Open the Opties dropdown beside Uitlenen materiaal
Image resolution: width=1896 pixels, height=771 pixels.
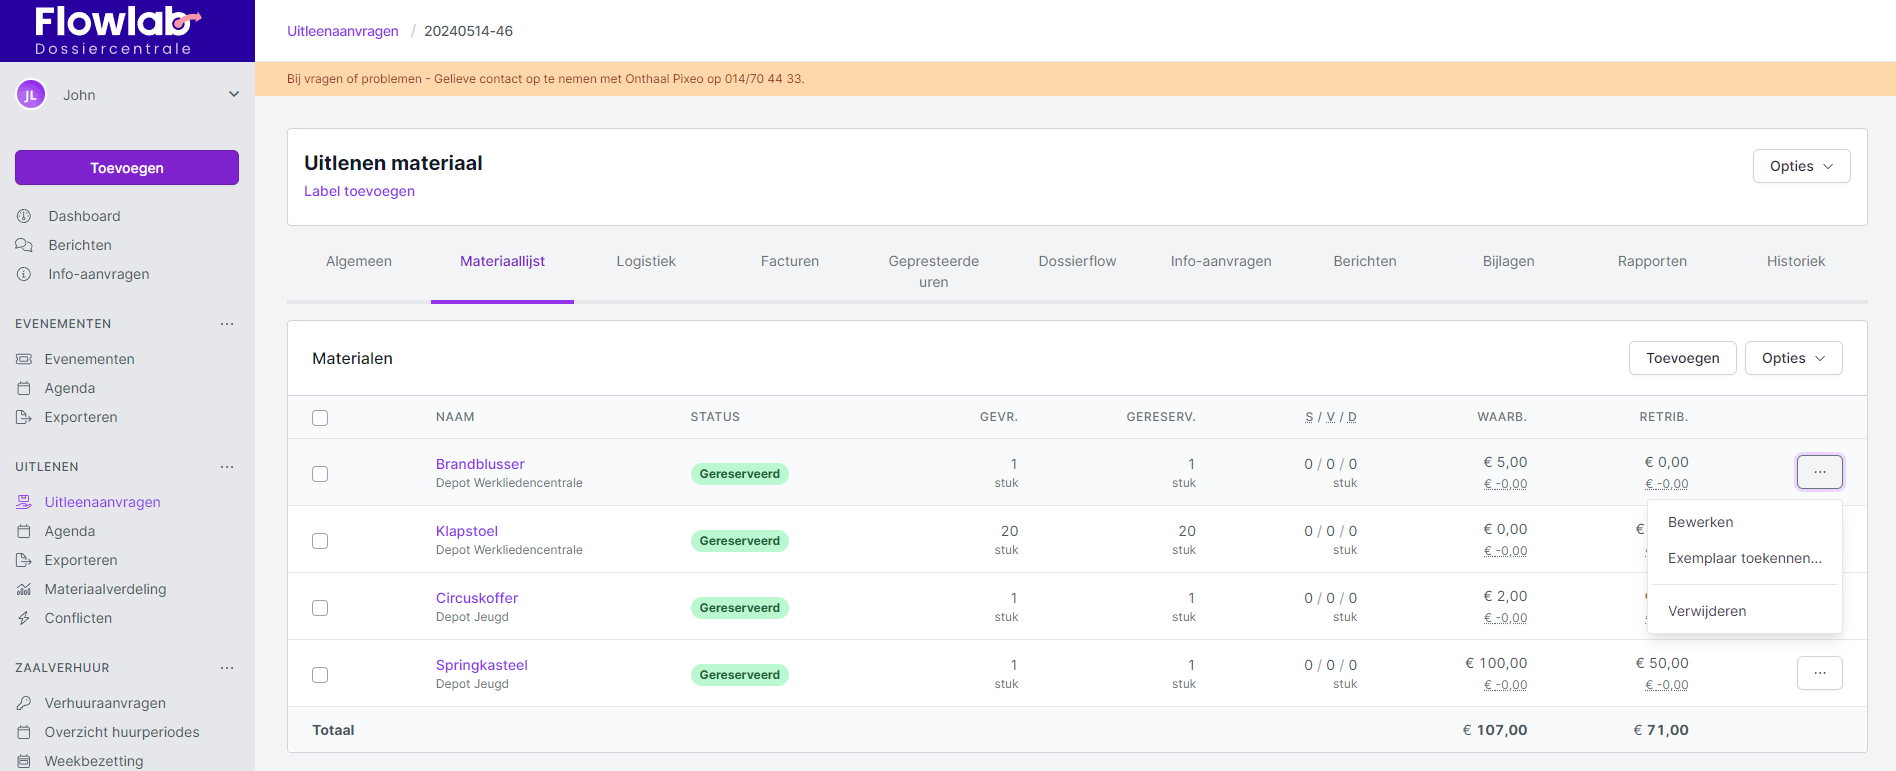point(1800,166)
